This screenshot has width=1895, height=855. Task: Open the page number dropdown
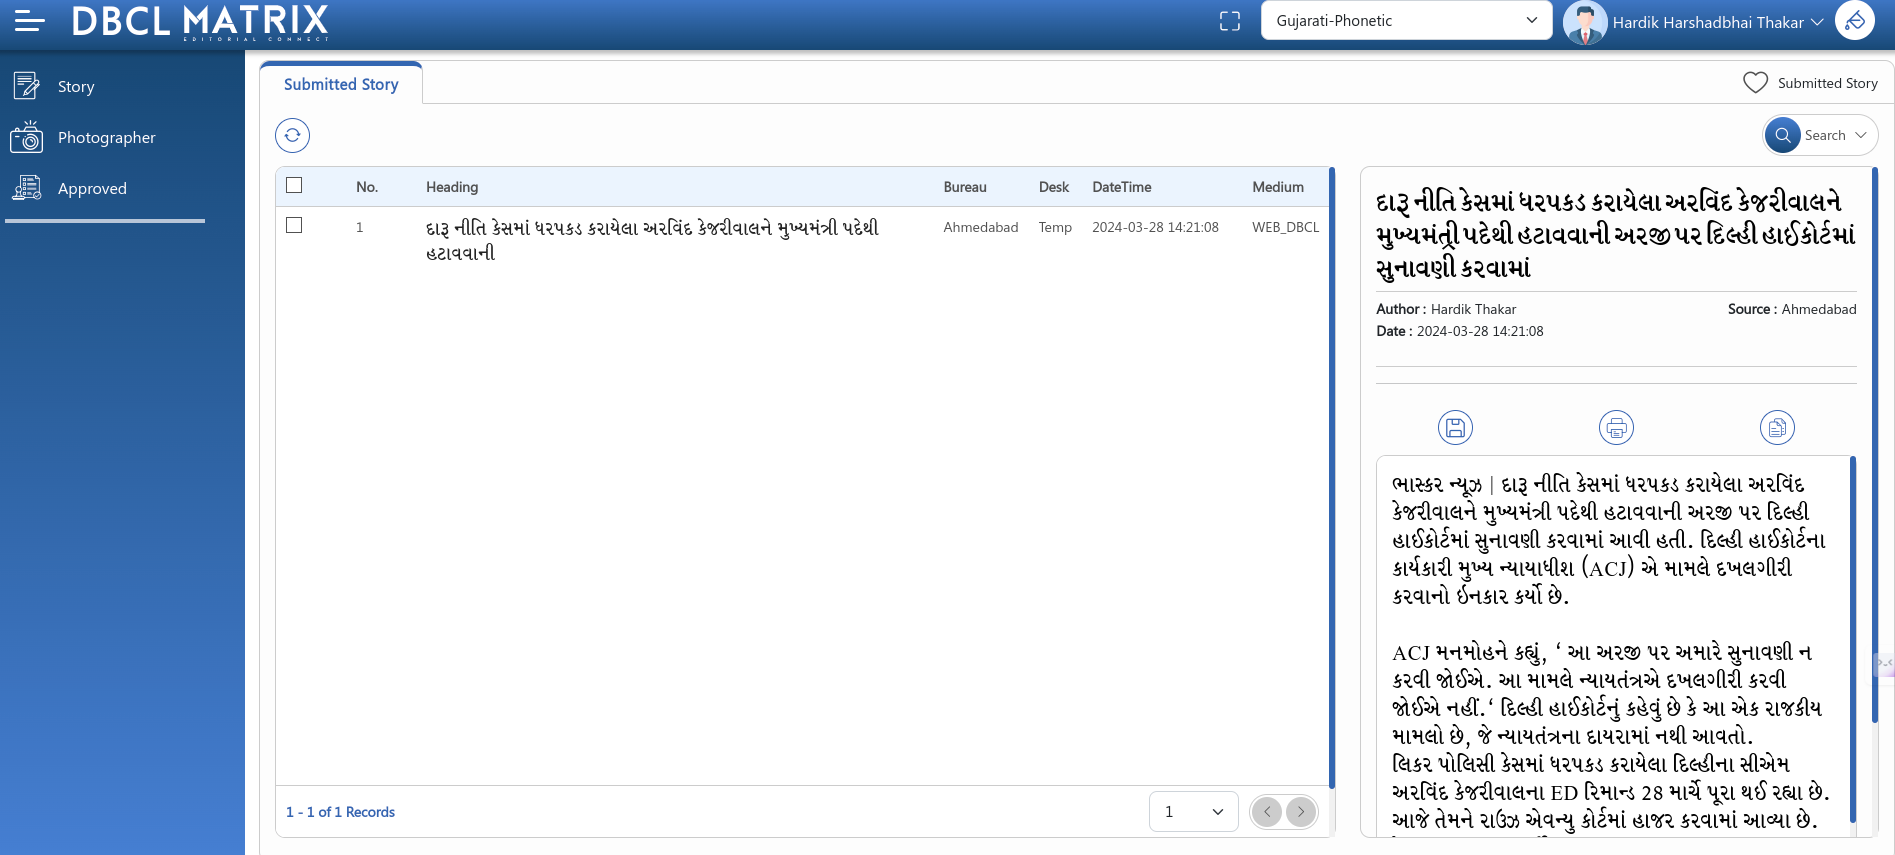tap(1193, 811)
